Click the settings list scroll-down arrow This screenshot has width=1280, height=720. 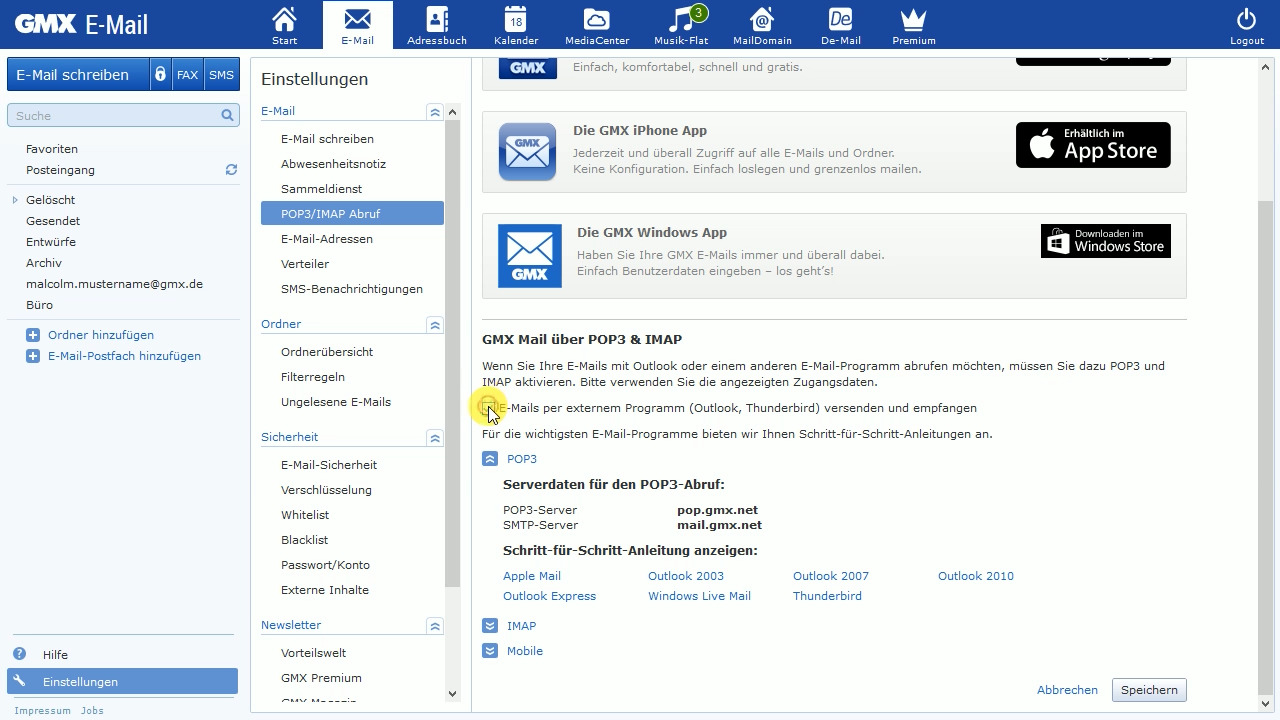[452, 693]
